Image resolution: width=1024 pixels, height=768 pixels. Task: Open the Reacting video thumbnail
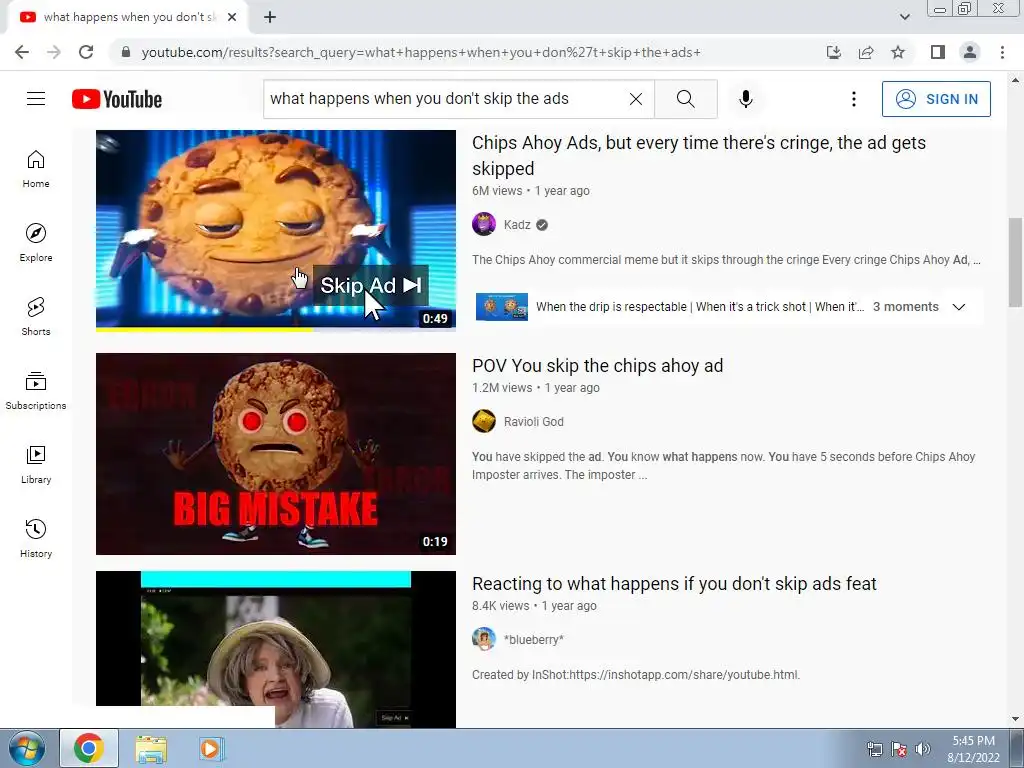point(276,649)
